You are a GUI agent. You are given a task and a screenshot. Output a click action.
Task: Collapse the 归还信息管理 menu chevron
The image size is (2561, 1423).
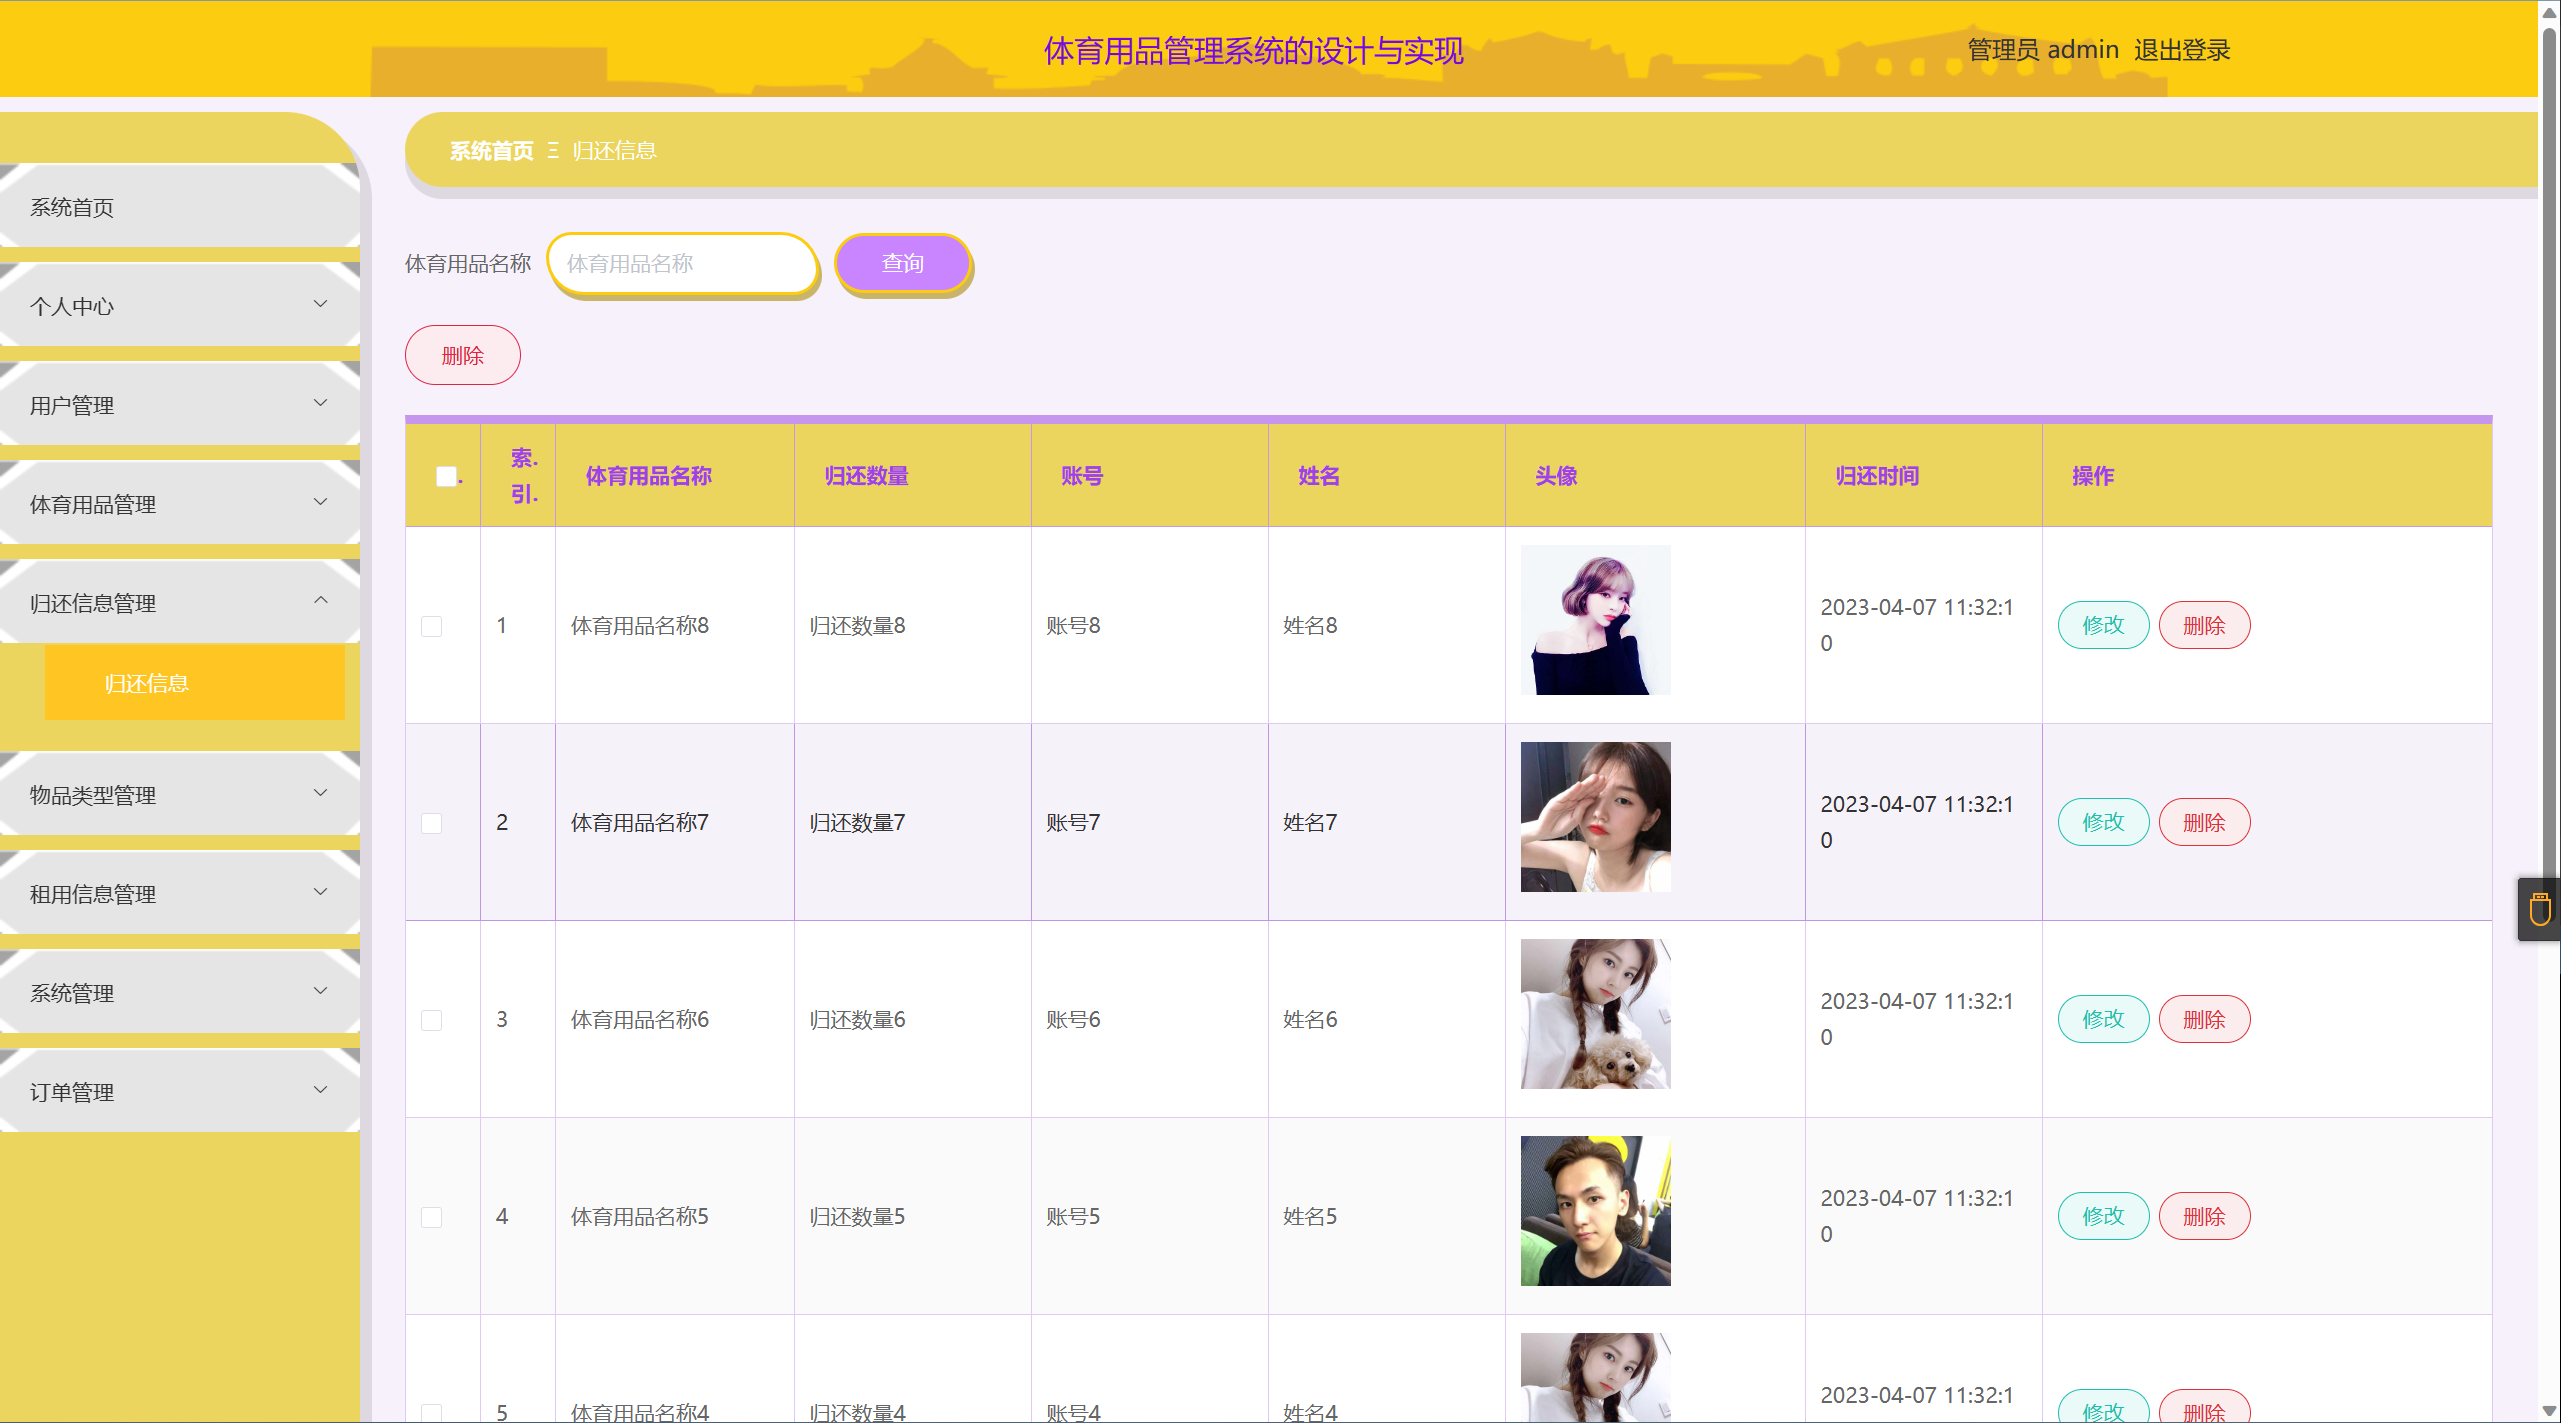click(x=320, y=601)
